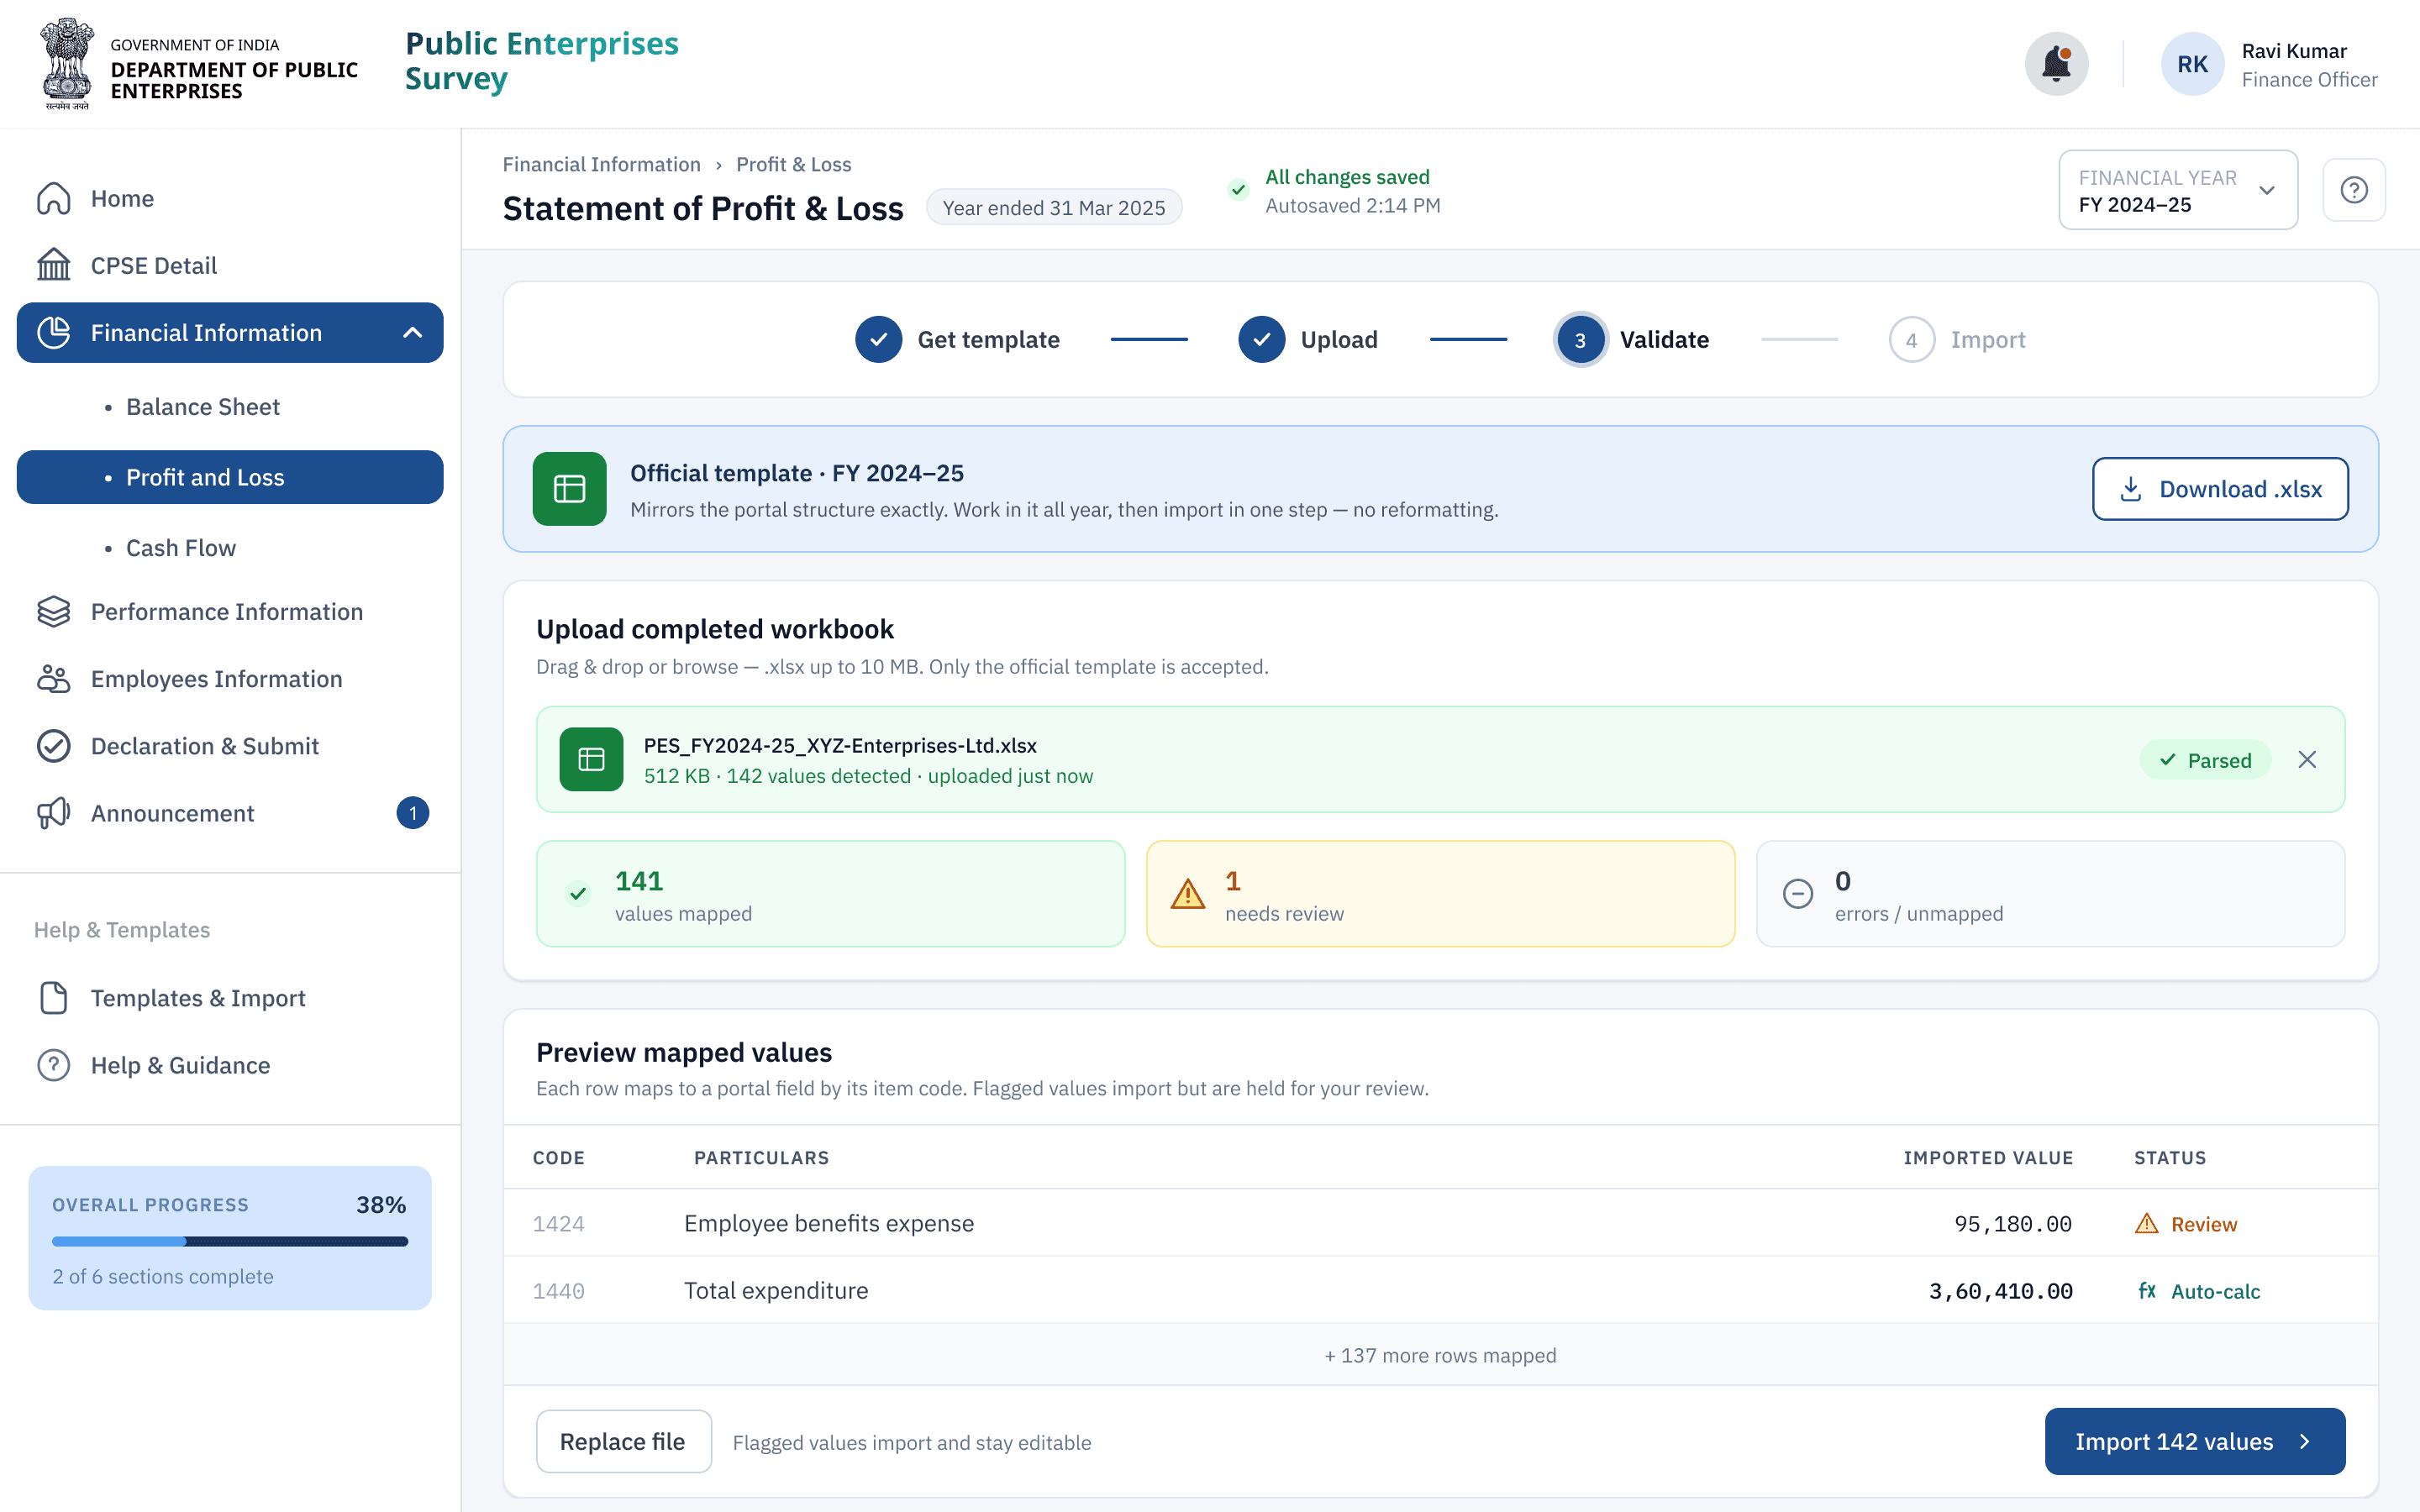The height and width of the screenshot is (1512, 2420).
Task: Open Performance Information in sidebar
Action: pyautogui.click(x=227, y=611)
